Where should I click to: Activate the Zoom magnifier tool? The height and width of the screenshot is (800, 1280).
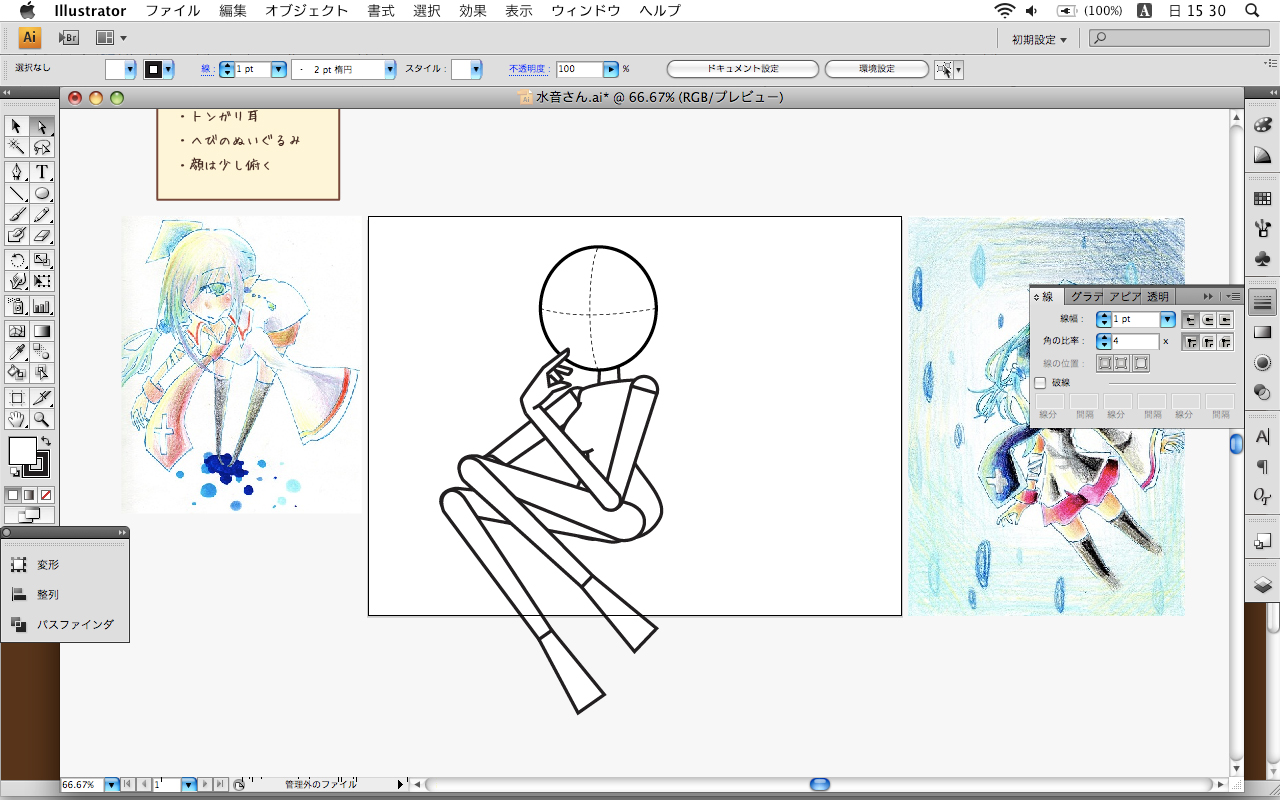(42, 419)
